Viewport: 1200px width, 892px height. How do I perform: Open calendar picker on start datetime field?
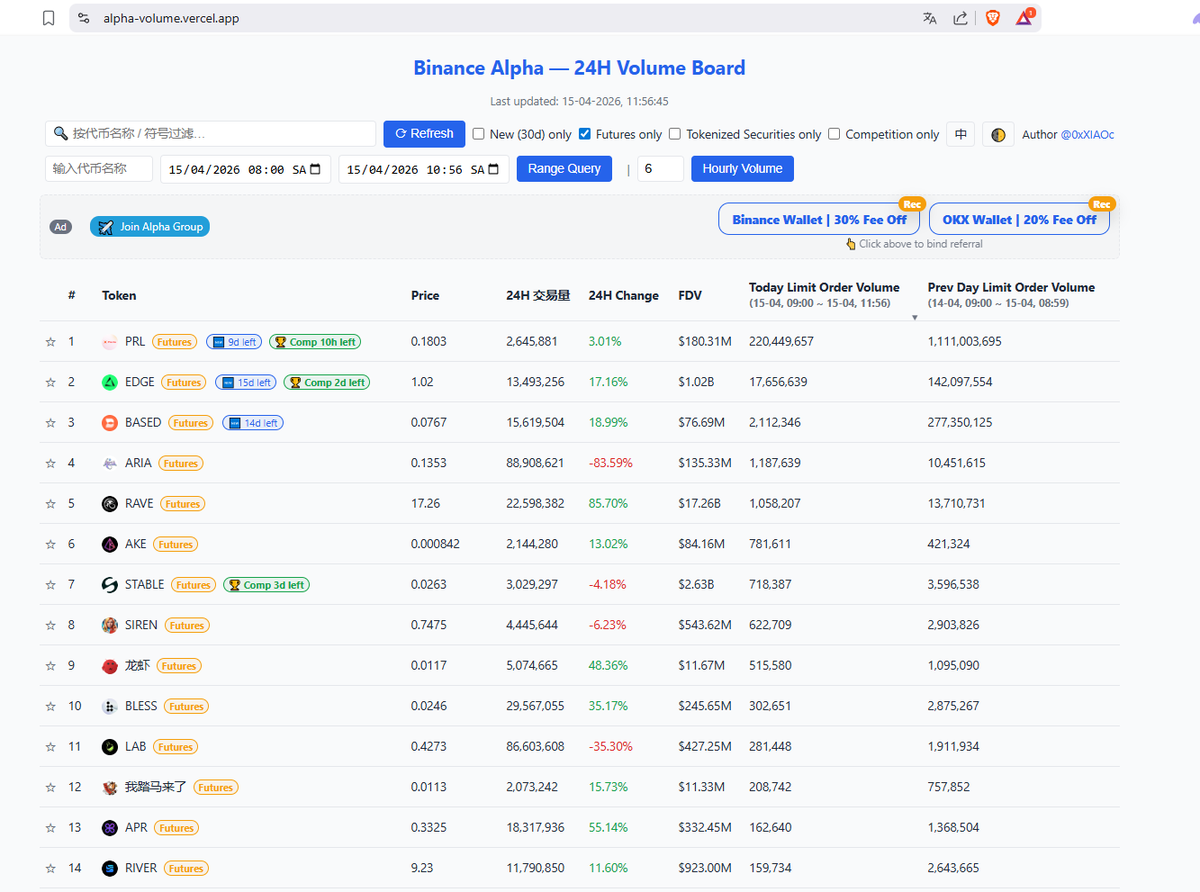[x=316, y=170]
